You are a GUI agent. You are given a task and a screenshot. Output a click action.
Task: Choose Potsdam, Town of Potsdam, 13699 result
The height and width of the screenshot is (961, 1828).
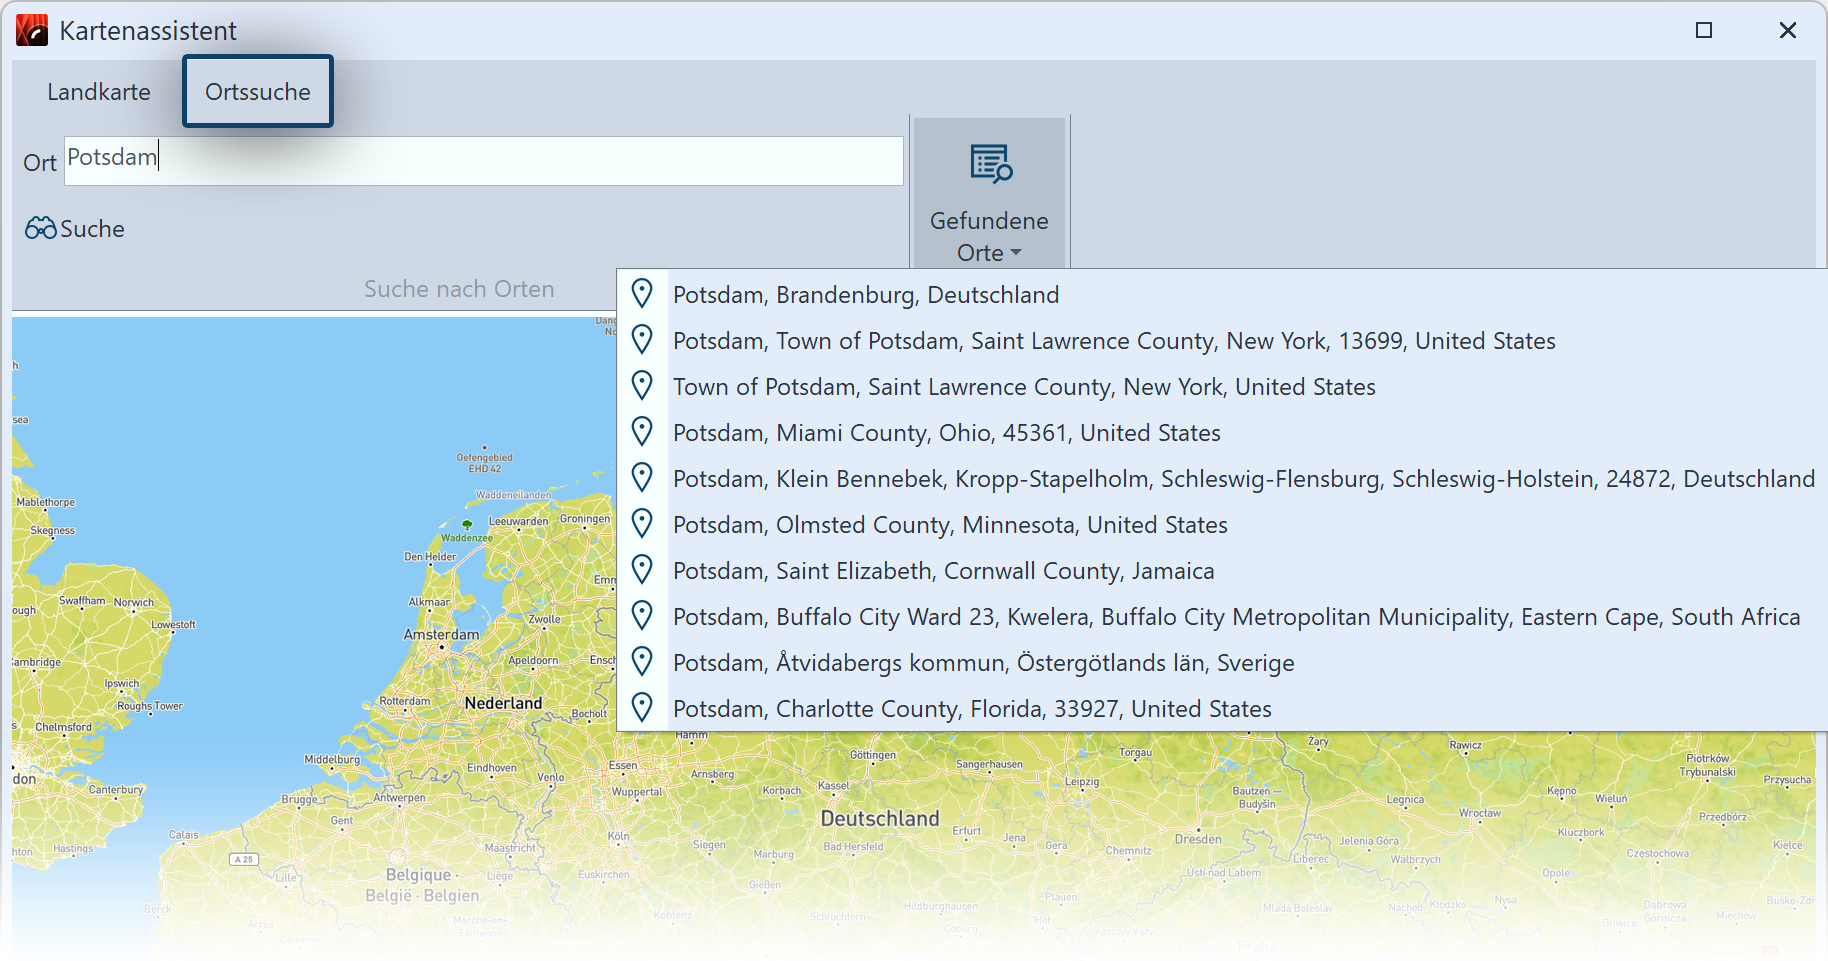click(1114, 341)
